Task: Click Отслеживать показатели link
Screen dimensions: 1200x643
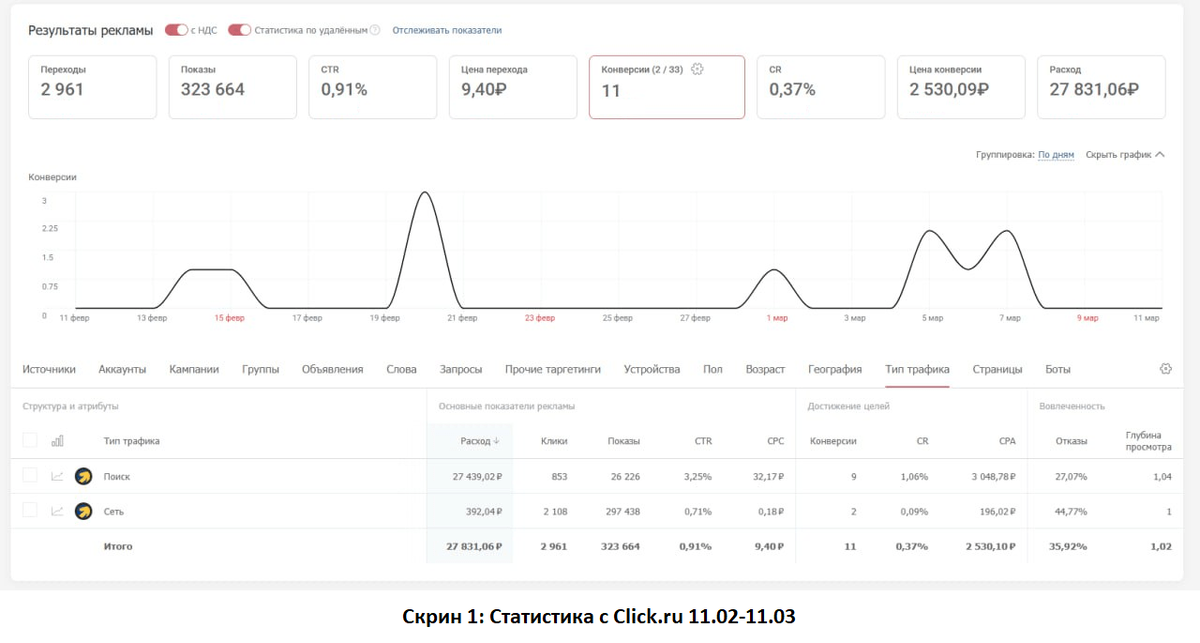Action: tap(447, 30)
